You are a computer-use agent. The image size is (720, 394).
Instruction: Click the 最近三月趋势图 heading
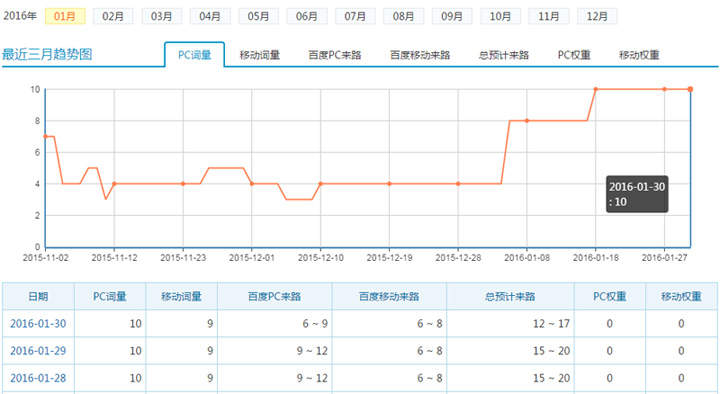pos(47,54)
